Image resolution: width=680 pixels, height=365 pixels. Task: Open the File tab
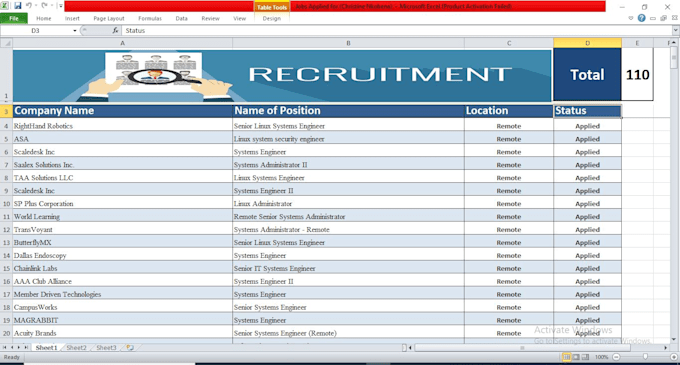[x=14, y=18]
